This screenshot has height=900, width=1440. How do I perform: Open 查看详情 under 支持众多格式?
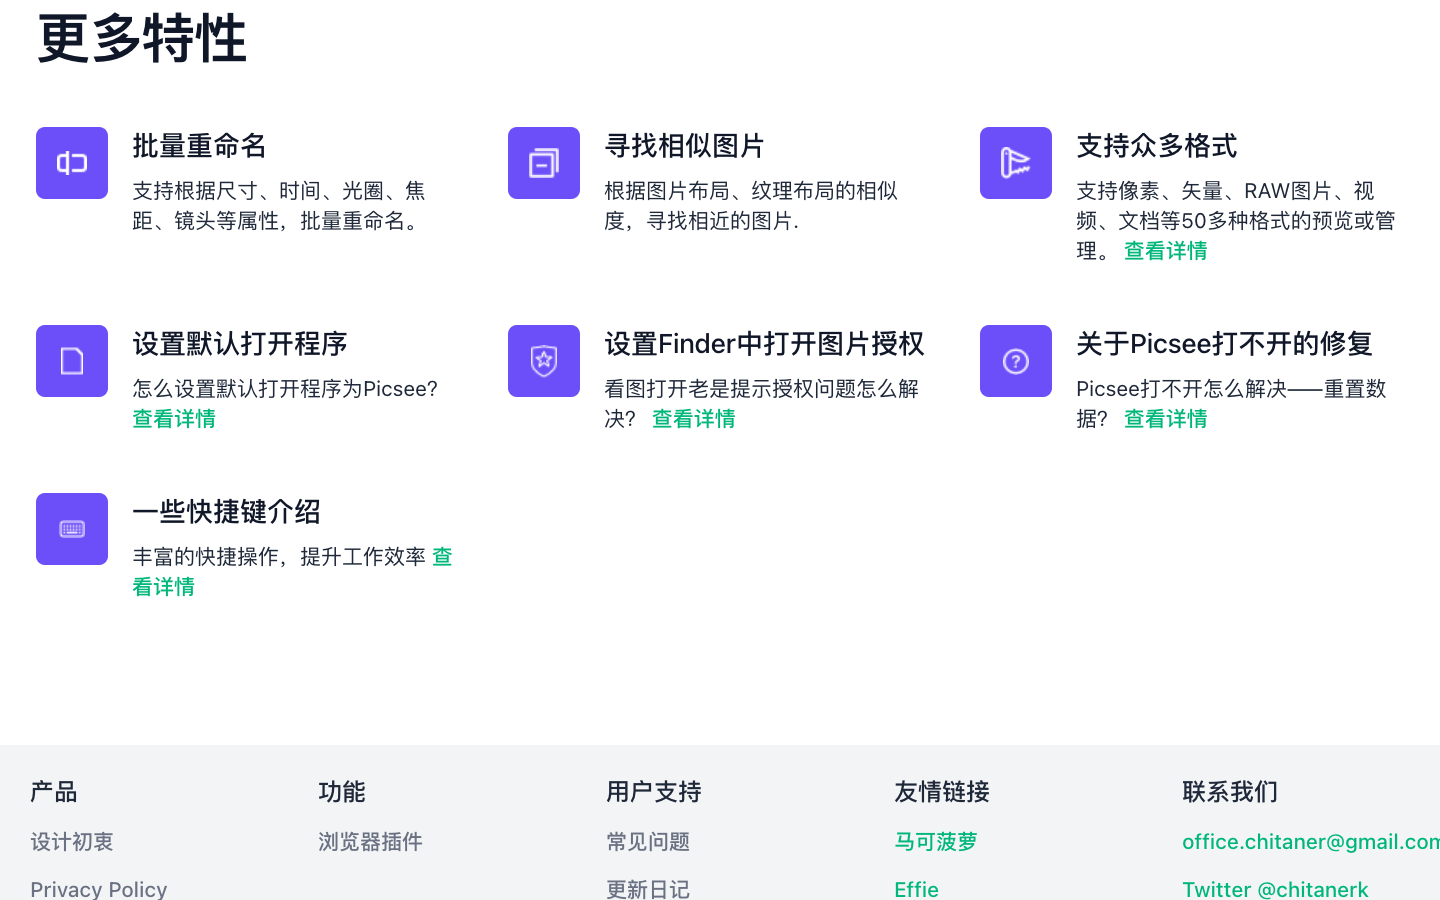tap(1165, 250)
